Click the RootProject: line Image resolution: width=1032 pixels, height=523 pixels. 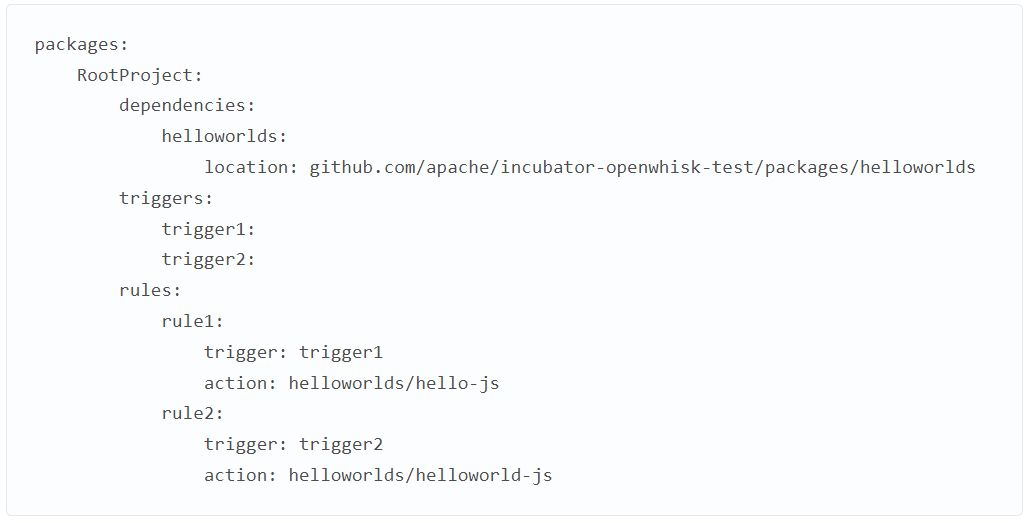click(140, 75)
